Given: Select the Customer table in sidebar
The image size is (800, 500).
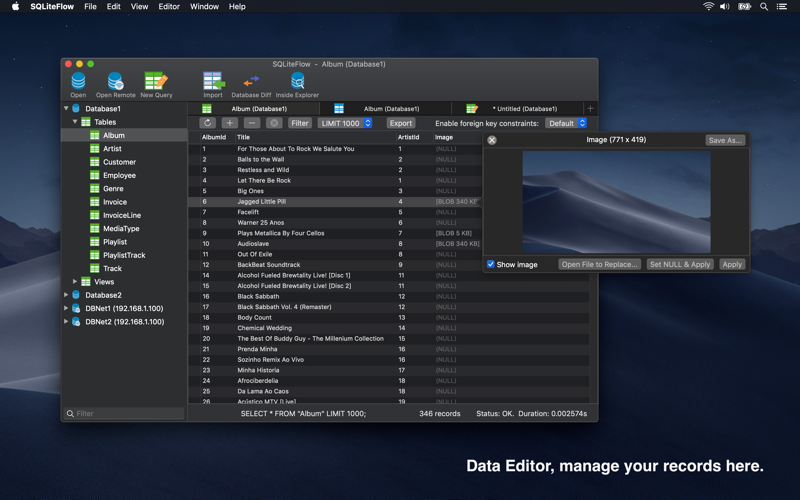Looking at the screenshot, I should point(119,162).
